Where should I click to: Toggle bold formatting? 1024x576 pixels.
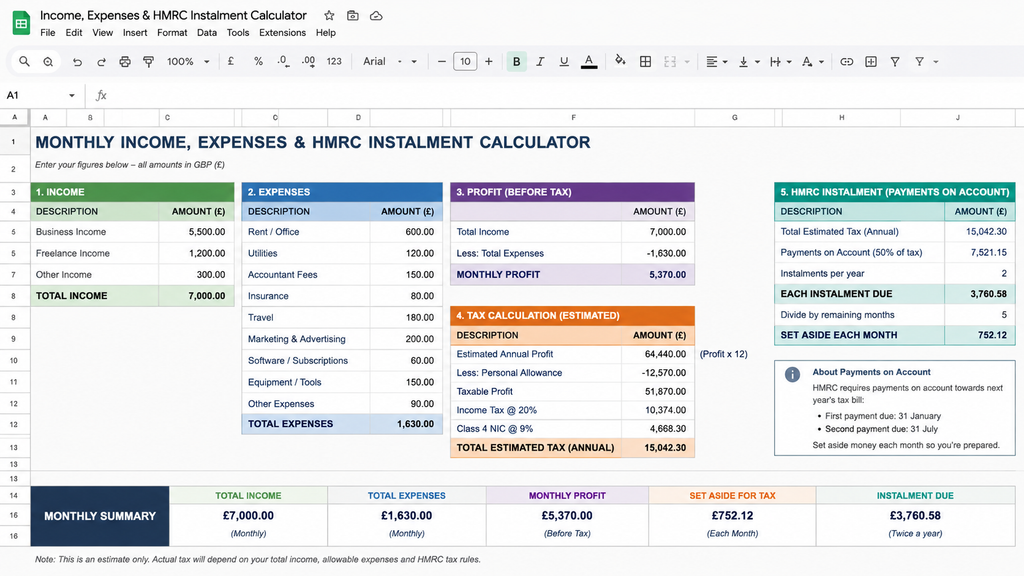(517, 61)
